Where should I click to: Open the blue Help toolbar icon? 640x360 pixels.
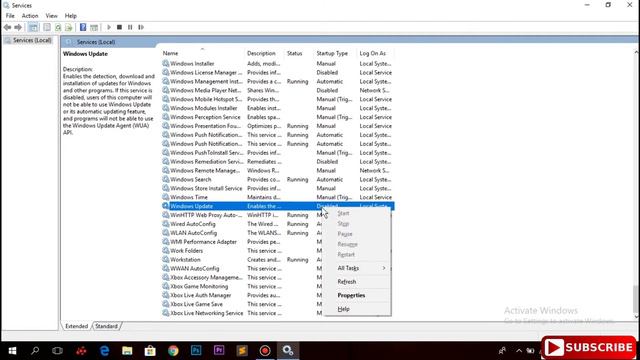[83, 27]
